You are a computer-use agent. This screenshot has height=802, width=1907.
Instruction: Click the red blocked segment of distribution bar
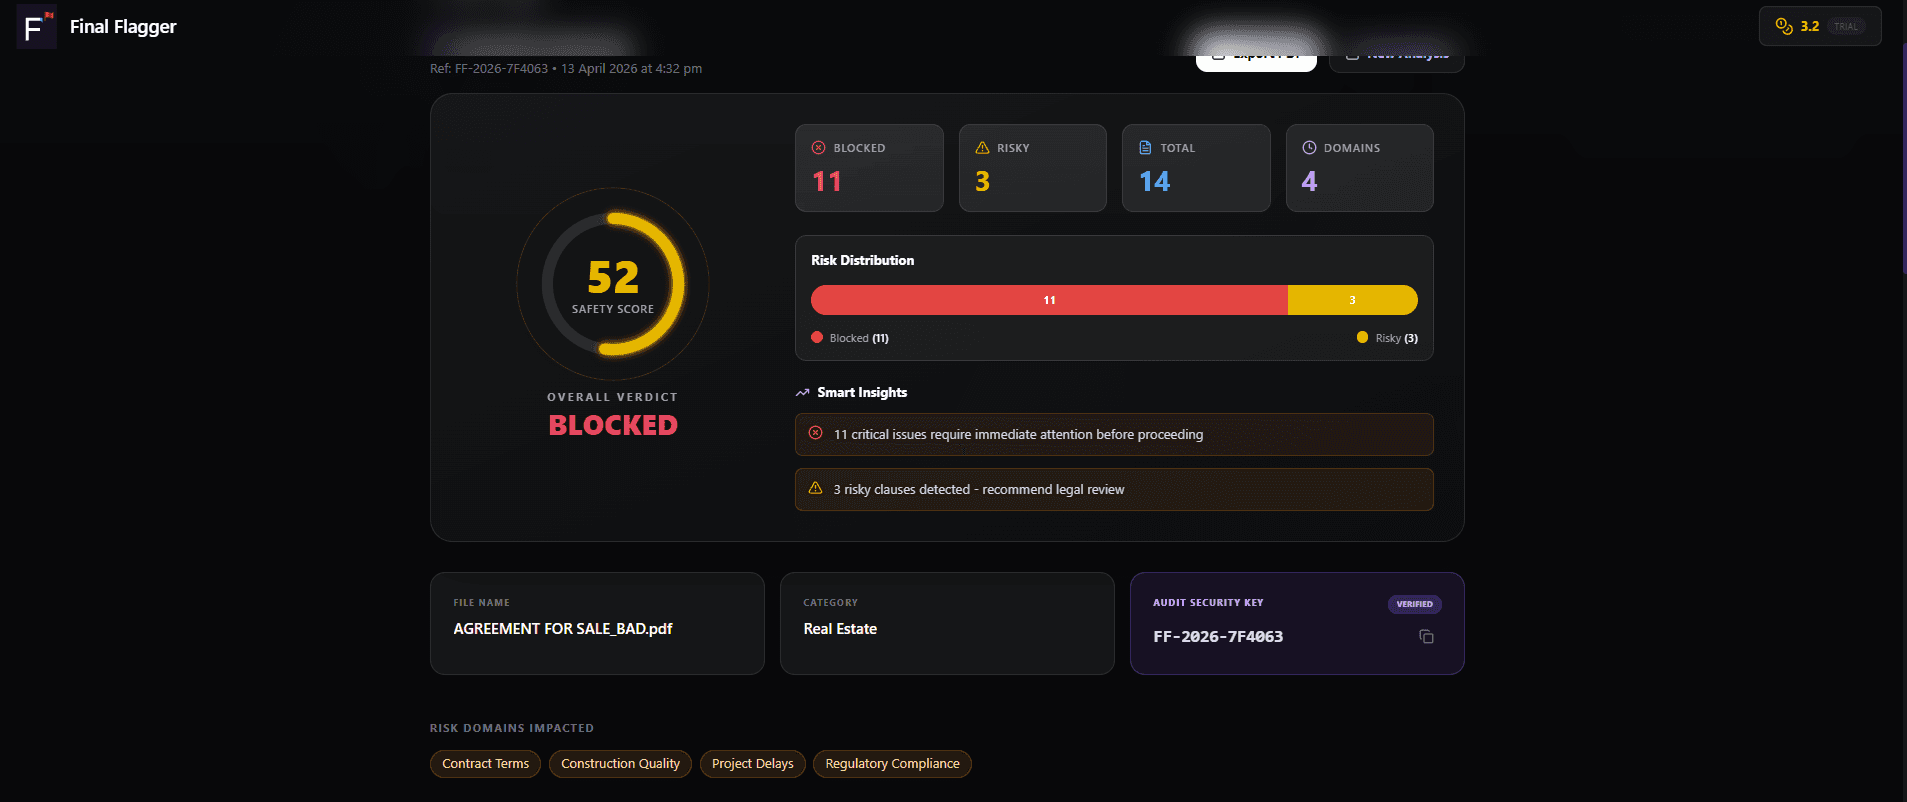[1049, 300]
